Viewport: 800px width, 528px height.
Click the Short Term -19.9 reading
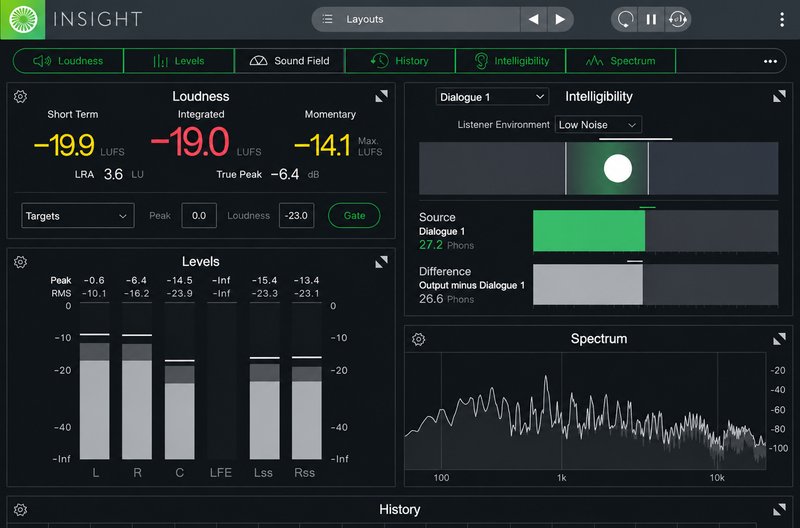[x=64, y=145]
